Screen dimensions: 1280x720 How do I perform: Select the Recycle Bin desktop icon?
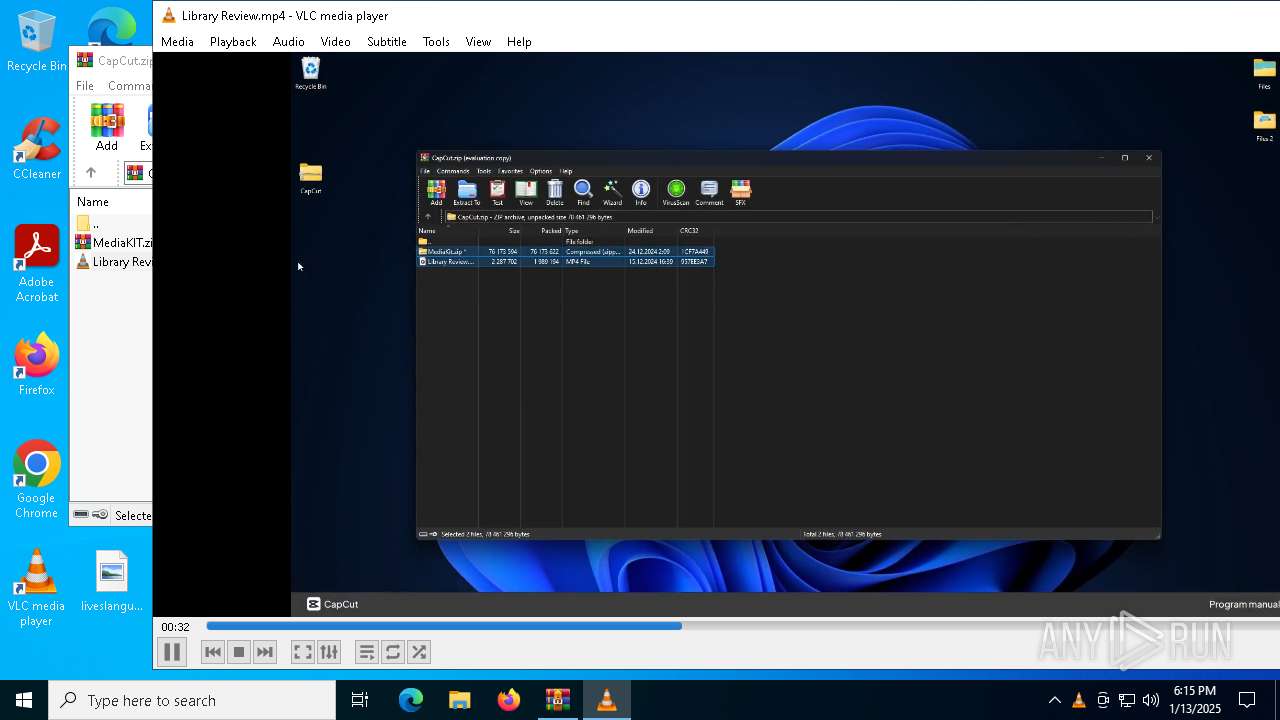tap(37, 42)
